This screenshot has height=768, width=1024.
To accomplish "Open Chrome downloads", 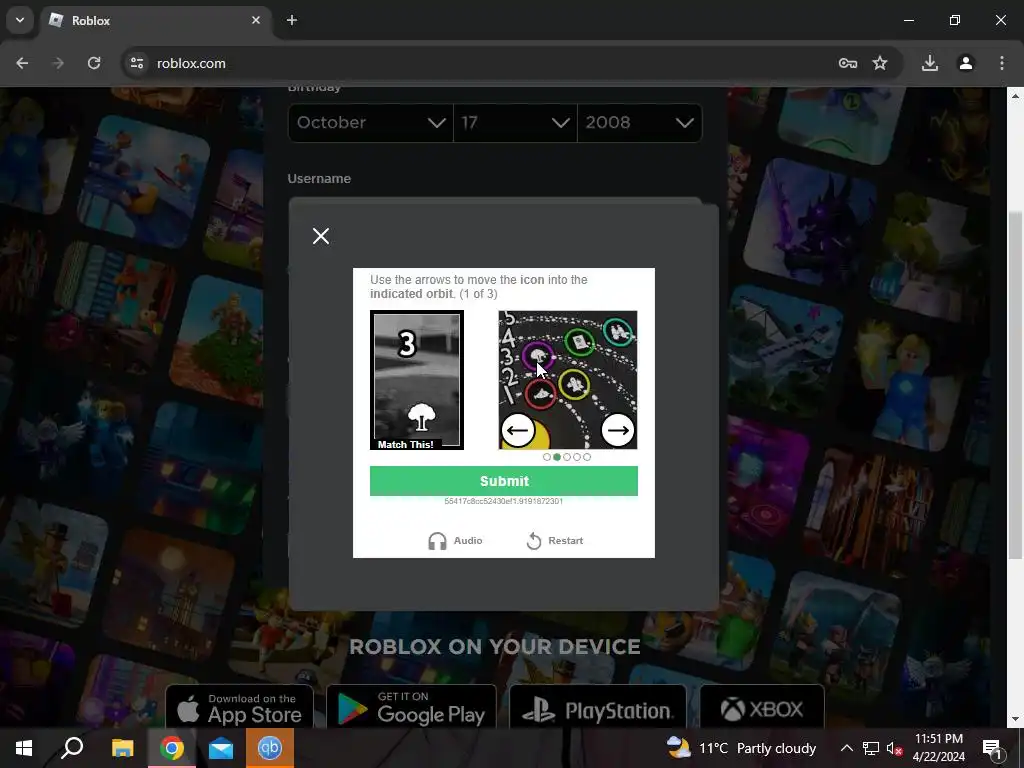I will coord(930,63).
